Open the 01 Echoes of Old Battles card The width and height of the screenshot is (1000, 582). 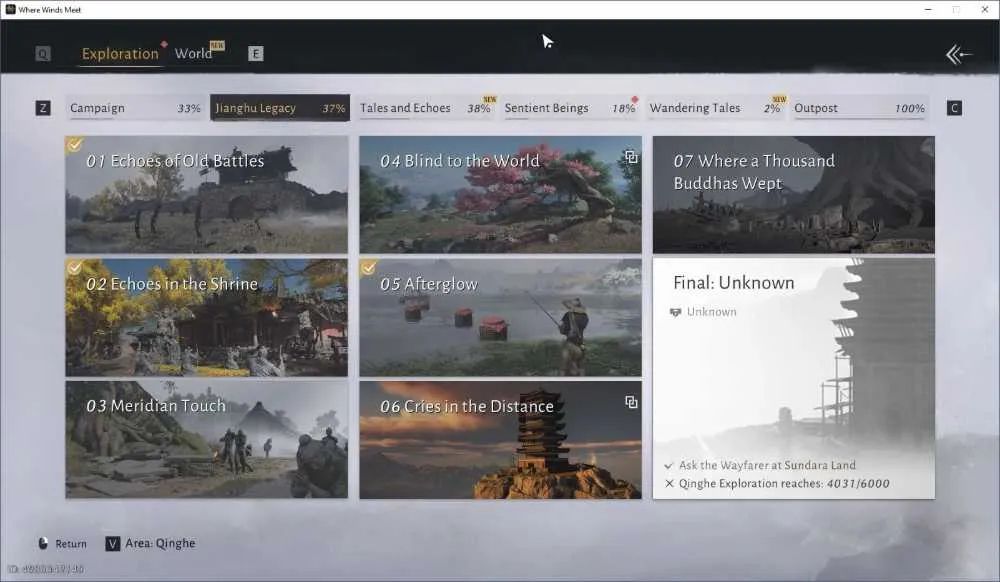pyautogui.click(x=207, y=194)
